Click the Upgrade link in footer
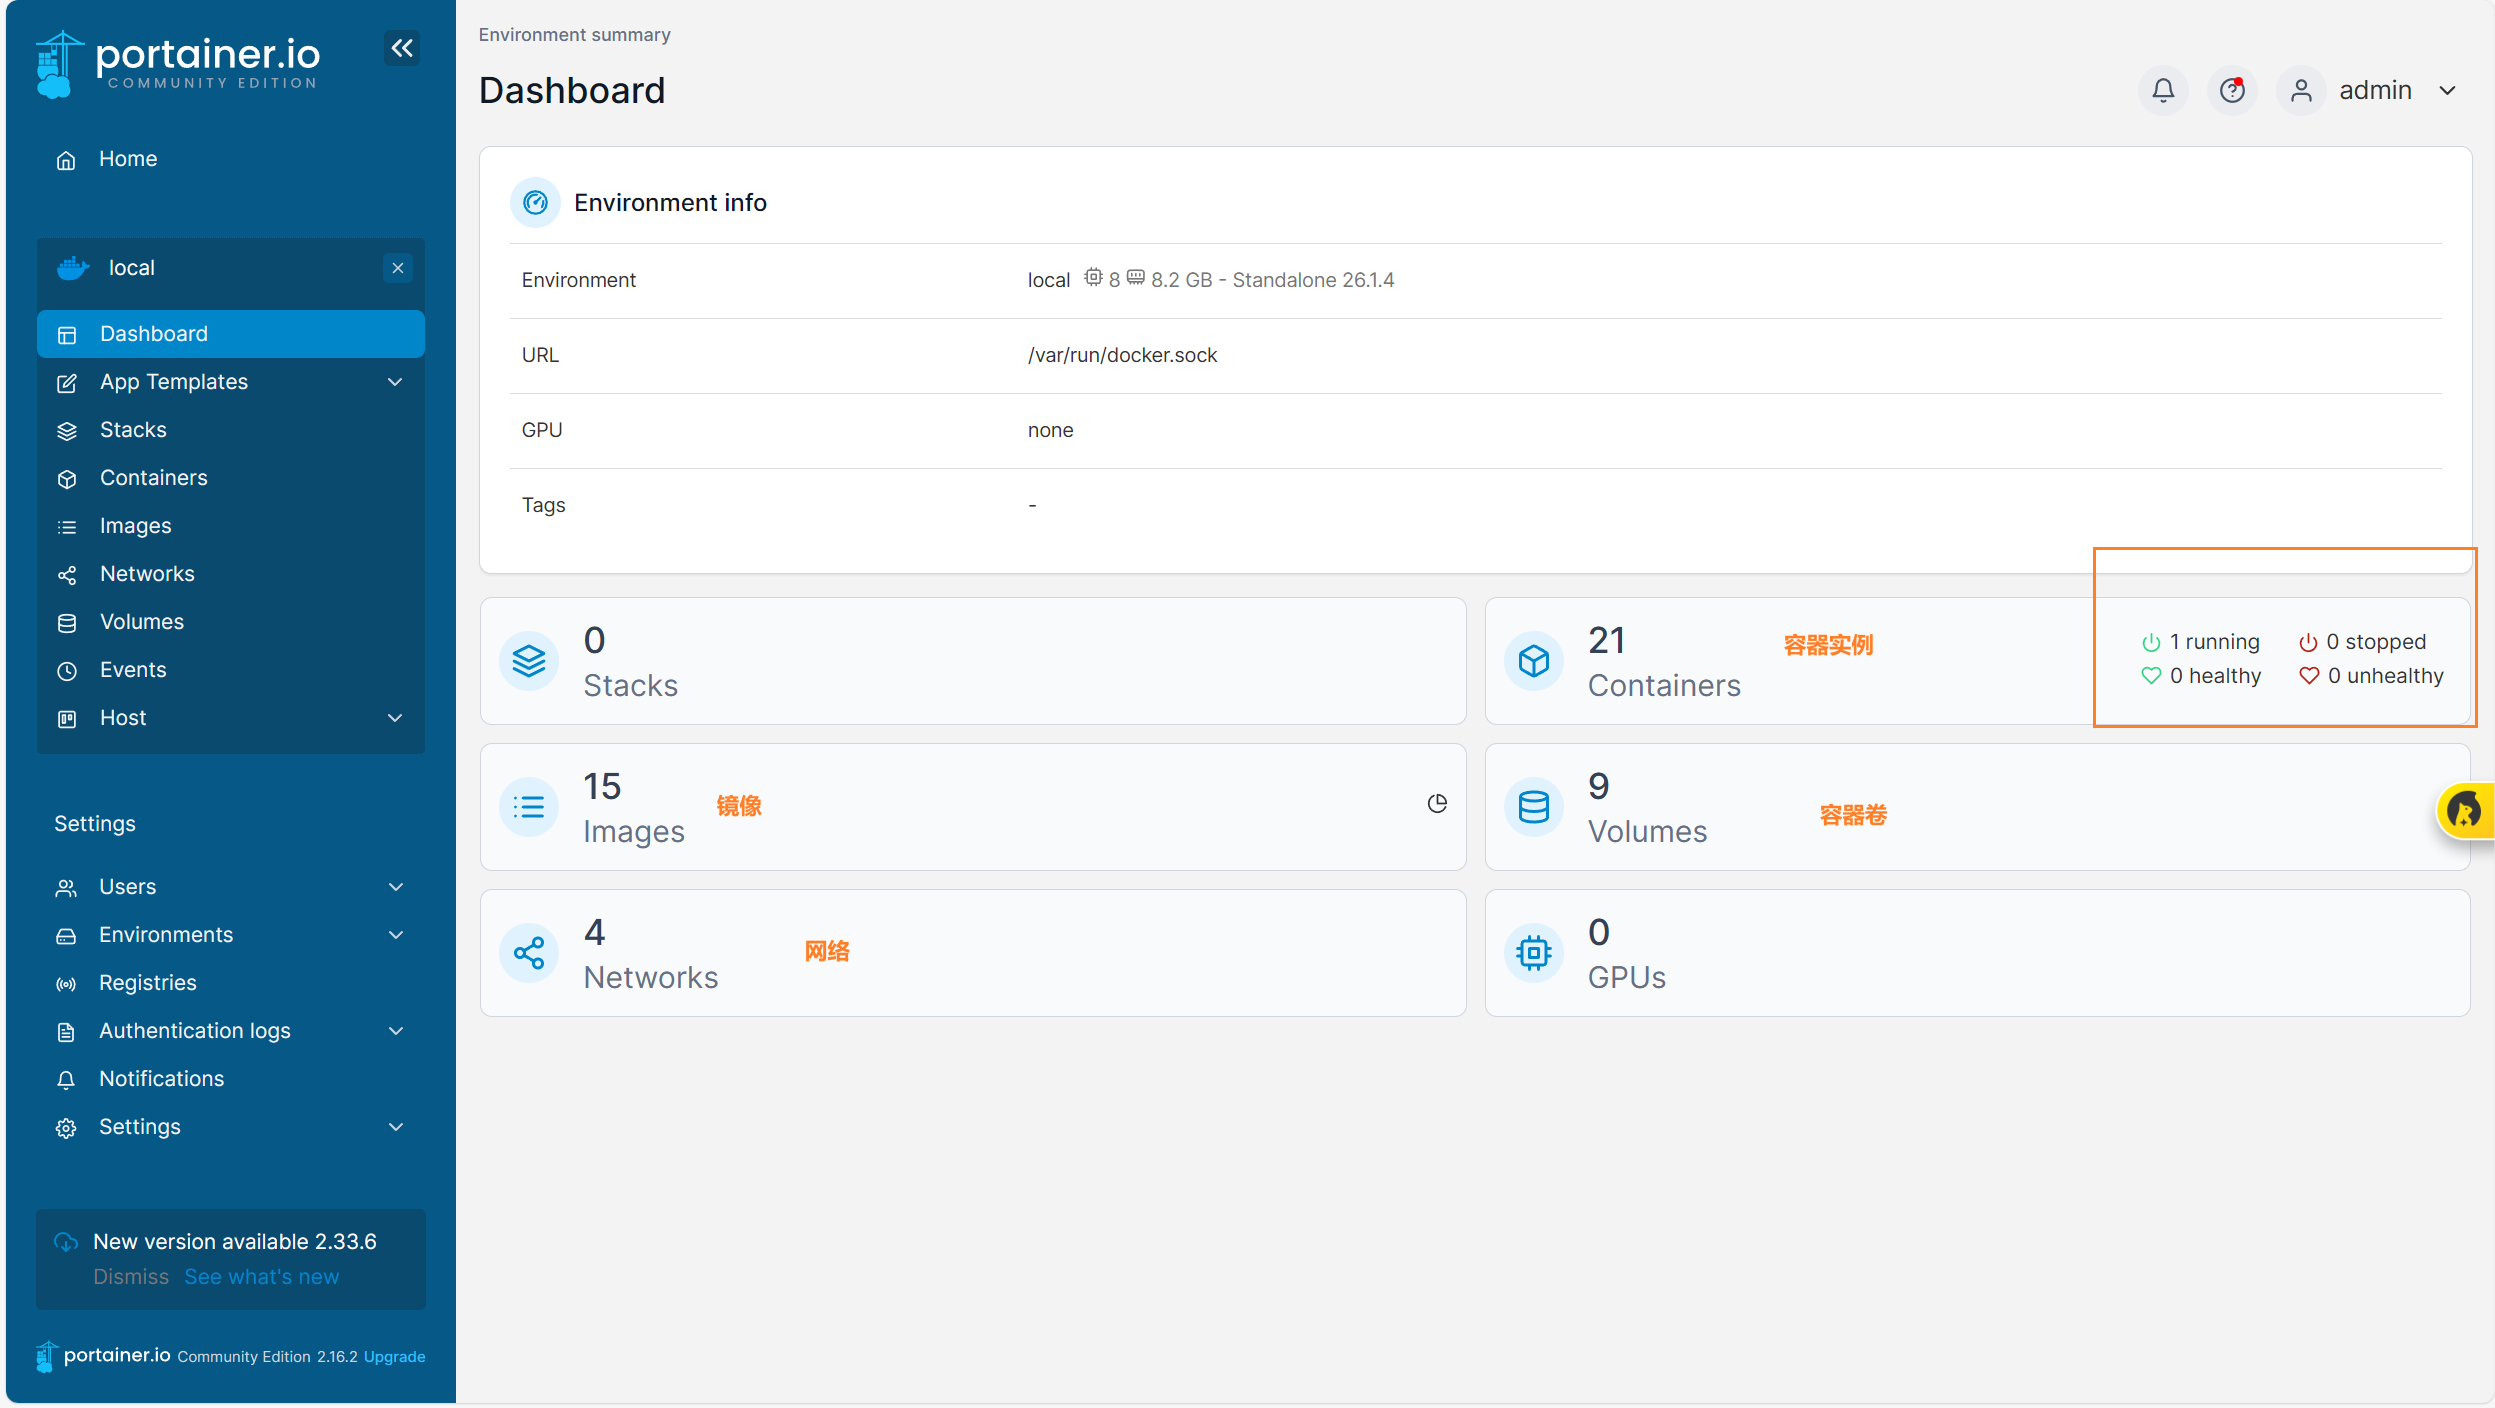2495x1408 pixels. (394, 1357)
